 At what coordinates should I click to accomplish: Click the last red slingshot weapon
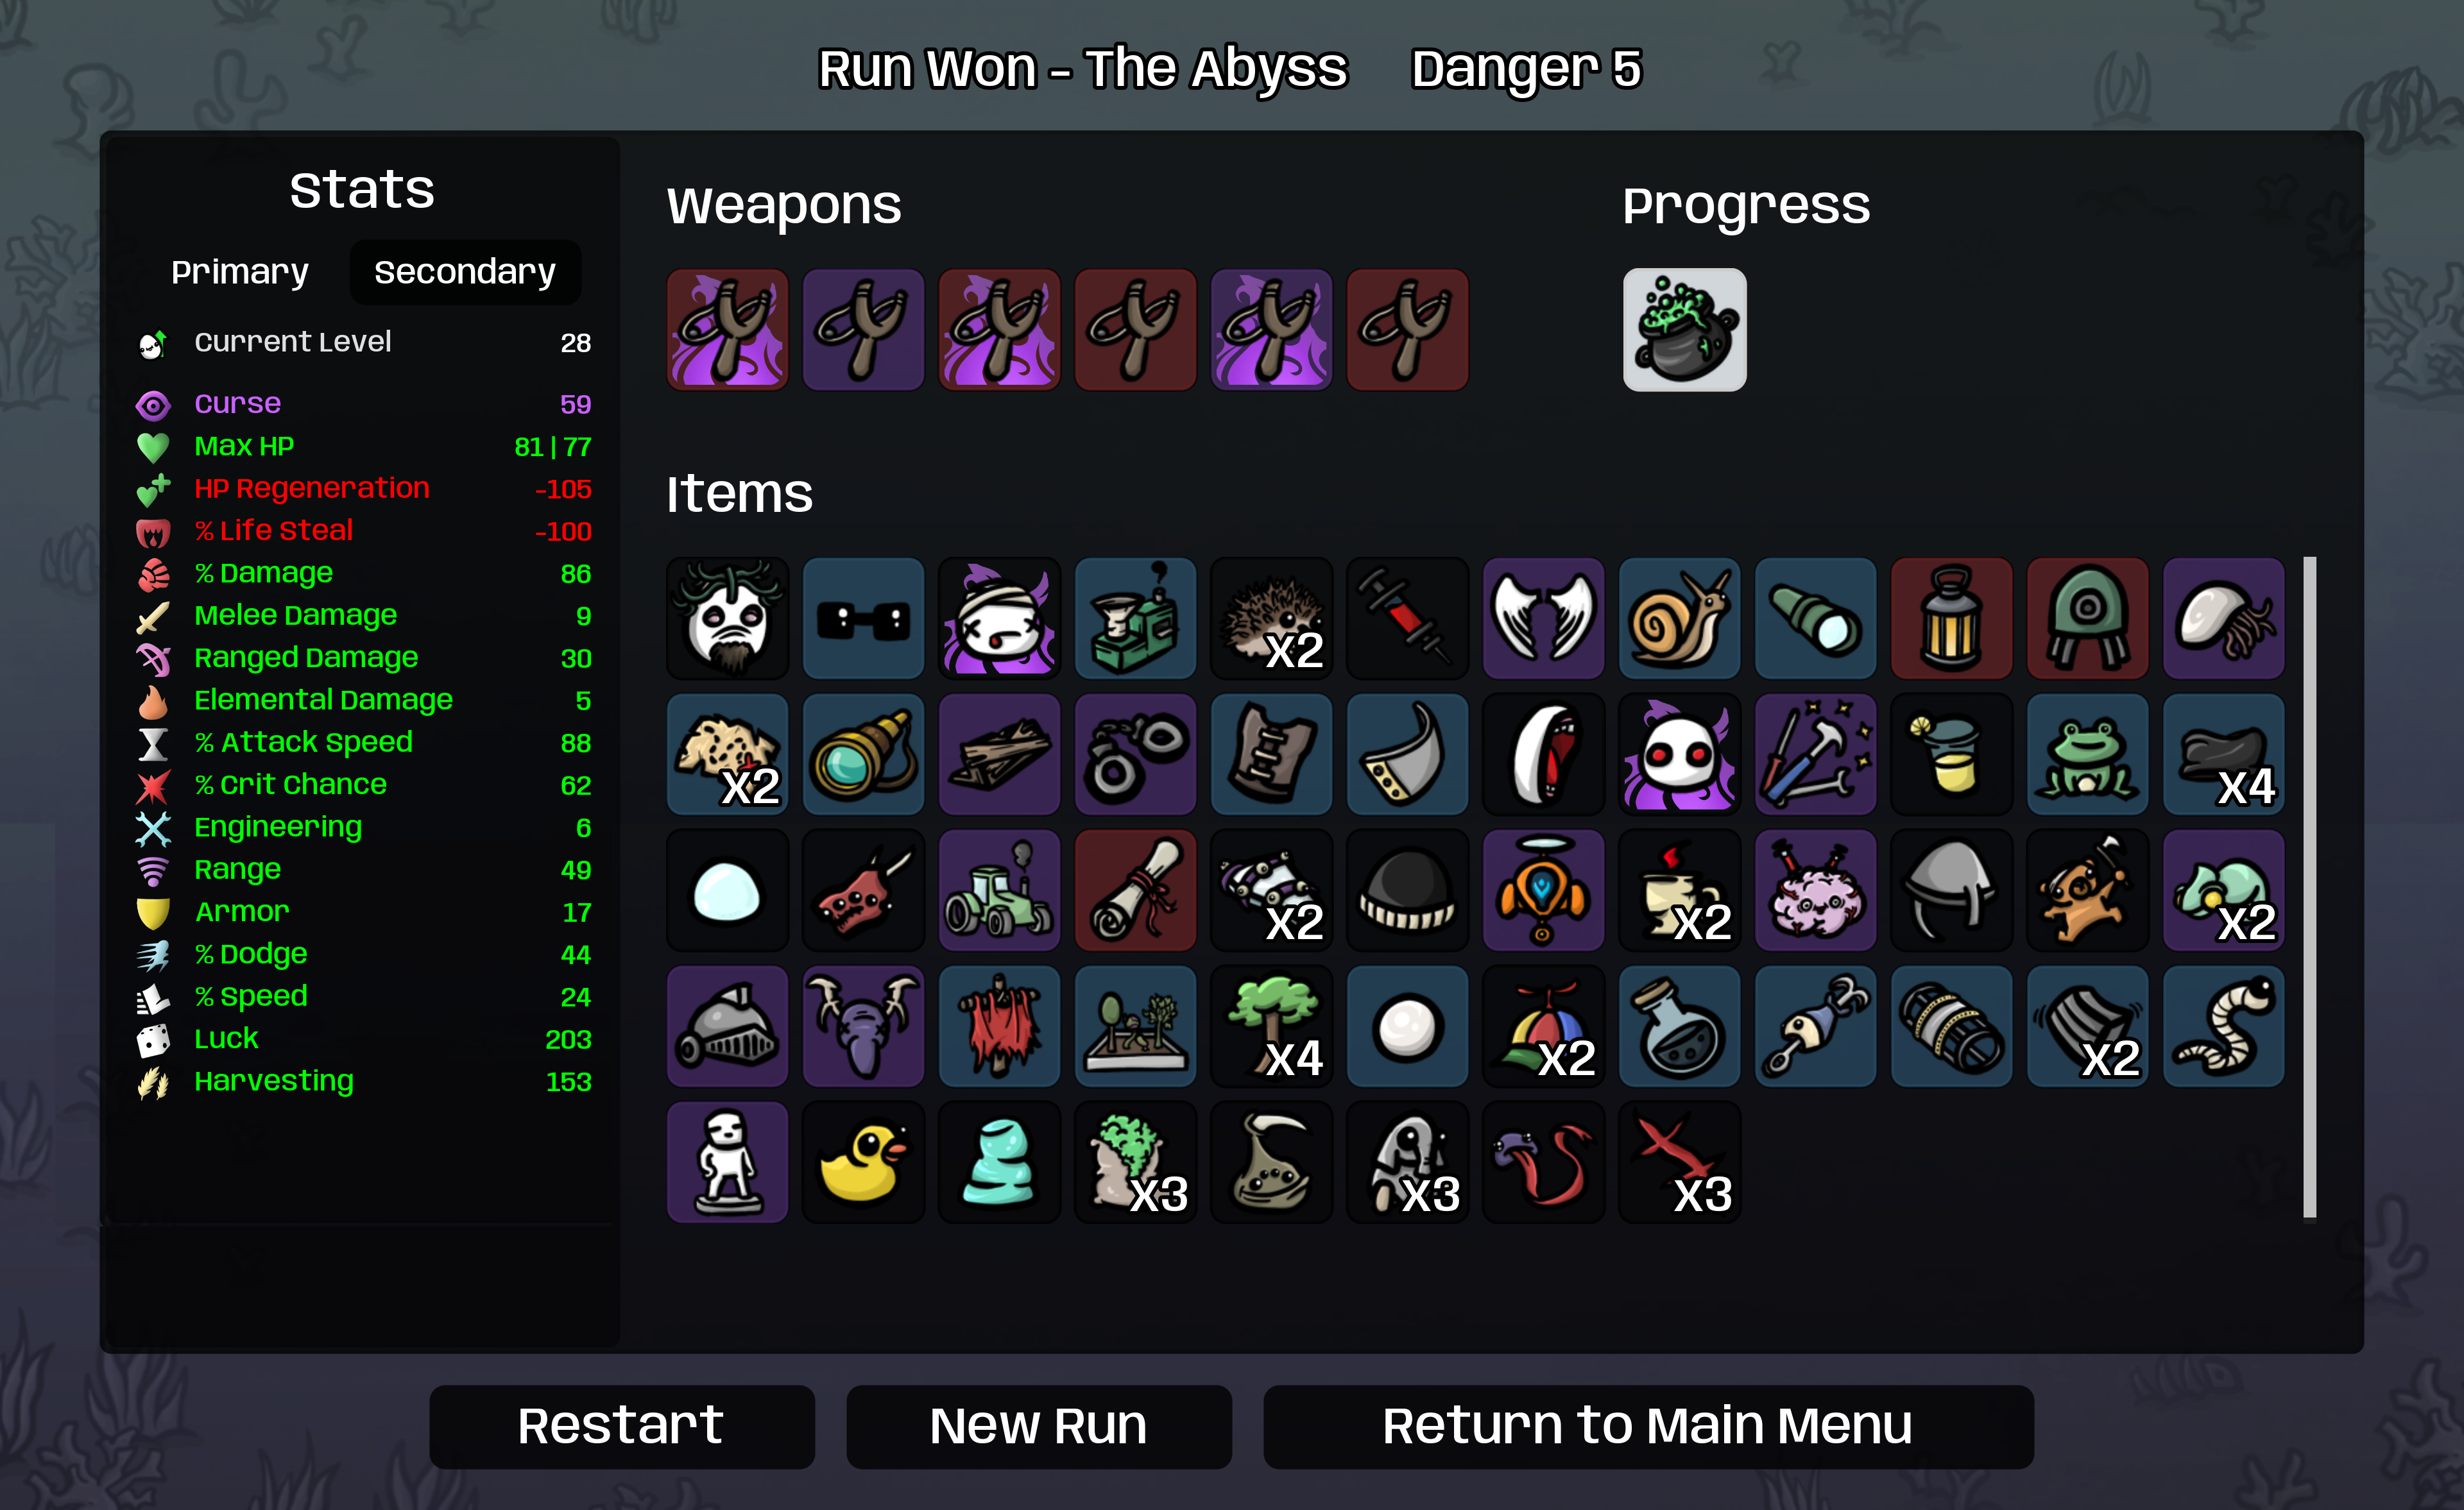point(1407,329)
